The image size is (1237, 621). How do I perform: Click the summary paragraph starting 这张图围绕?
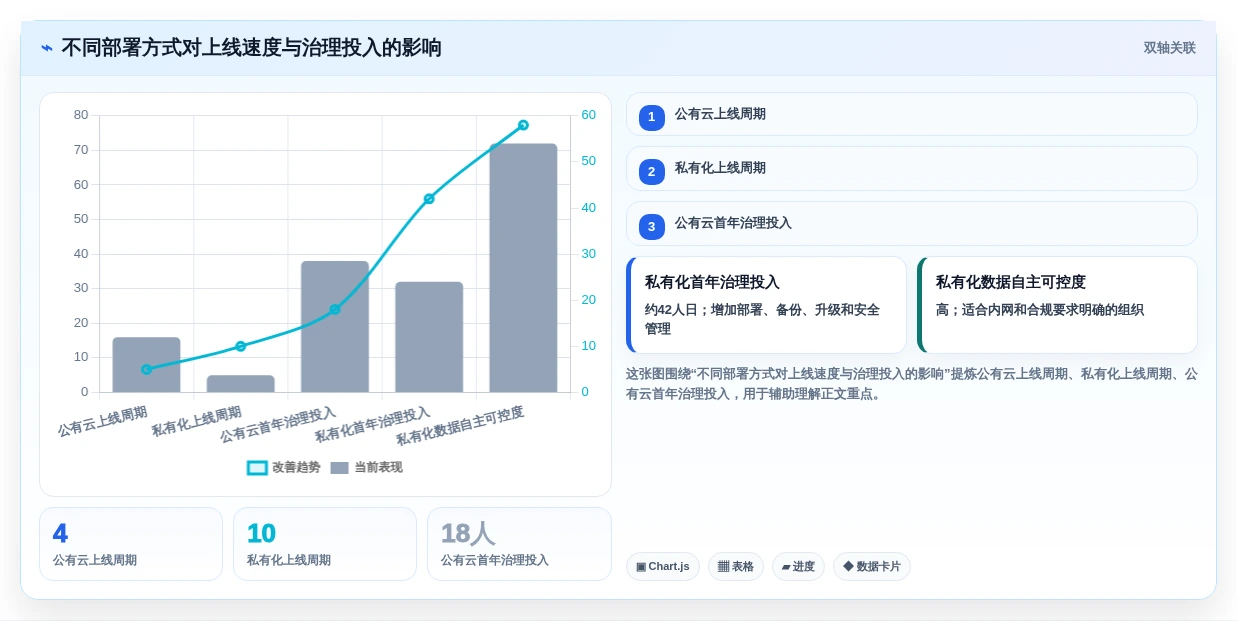click(911, 384)
